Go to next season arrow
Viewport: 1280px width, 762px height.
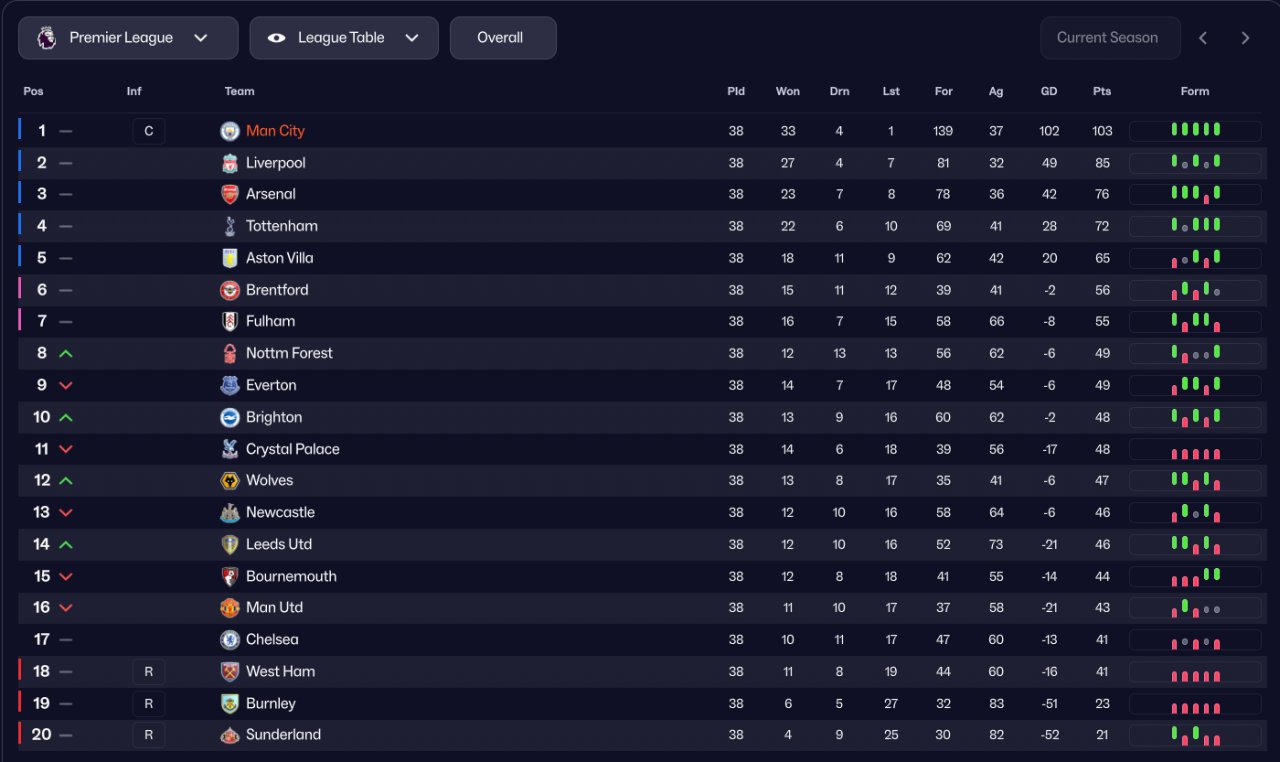point(1245,38)
